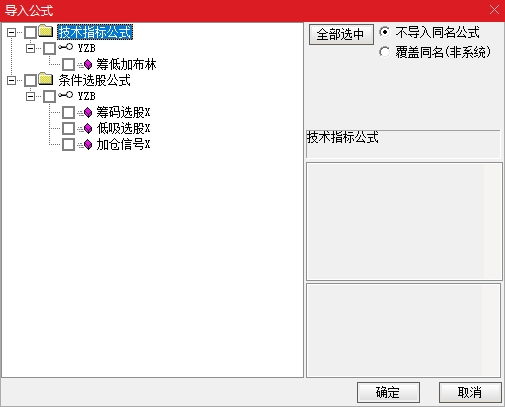Tick the checkbox for 低吸选股X
The height and width of the screenshot is (407, 505).
click(x=68, y=128)
